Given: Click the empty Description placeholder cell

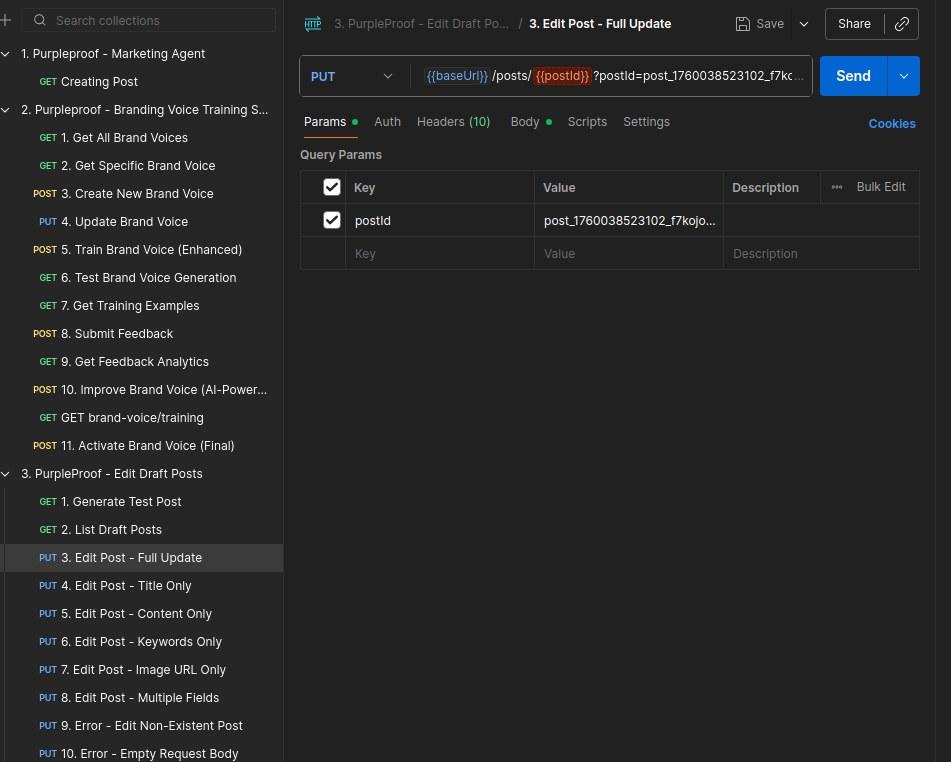Looking at the screenshot, I should [x=821, y=254].
